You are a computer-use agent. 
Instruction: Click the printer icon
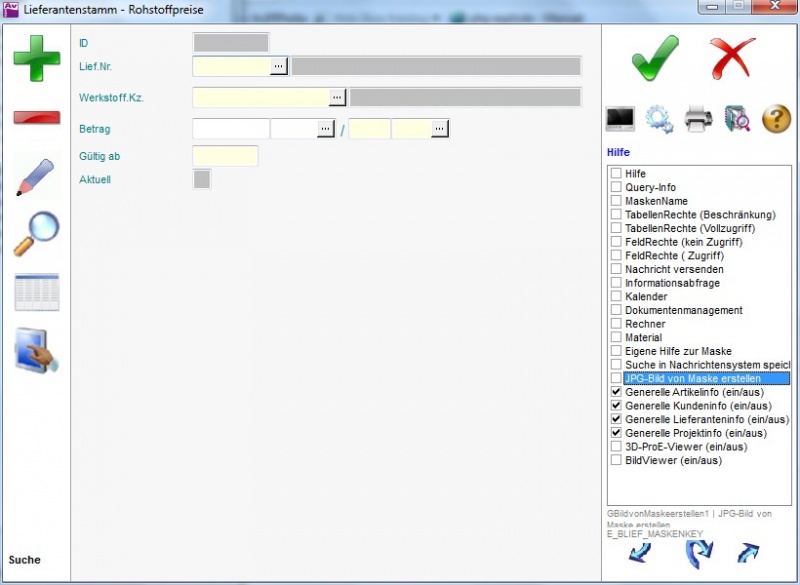tap(698, 119)
